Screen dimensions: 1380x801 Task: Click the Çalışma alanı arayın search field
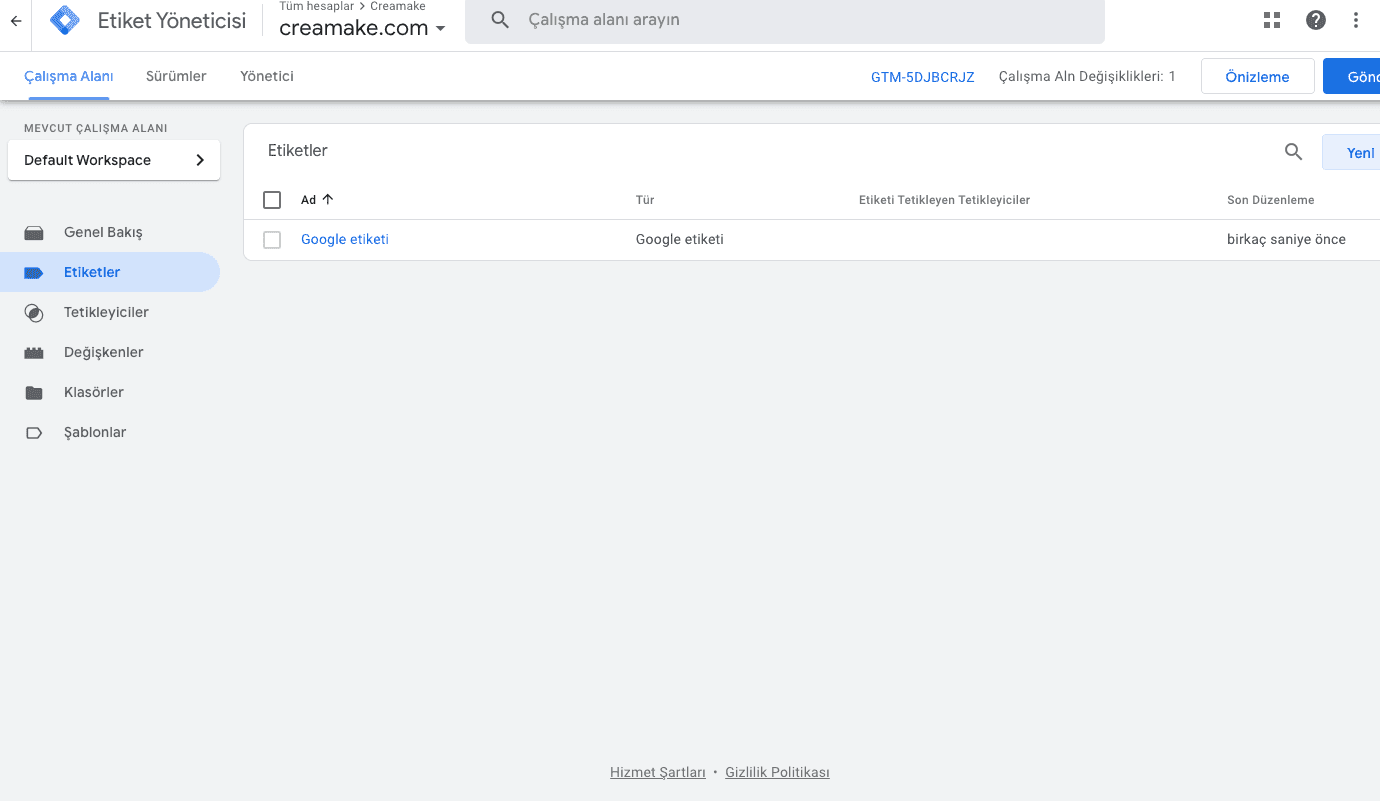[x=785, y=21]
